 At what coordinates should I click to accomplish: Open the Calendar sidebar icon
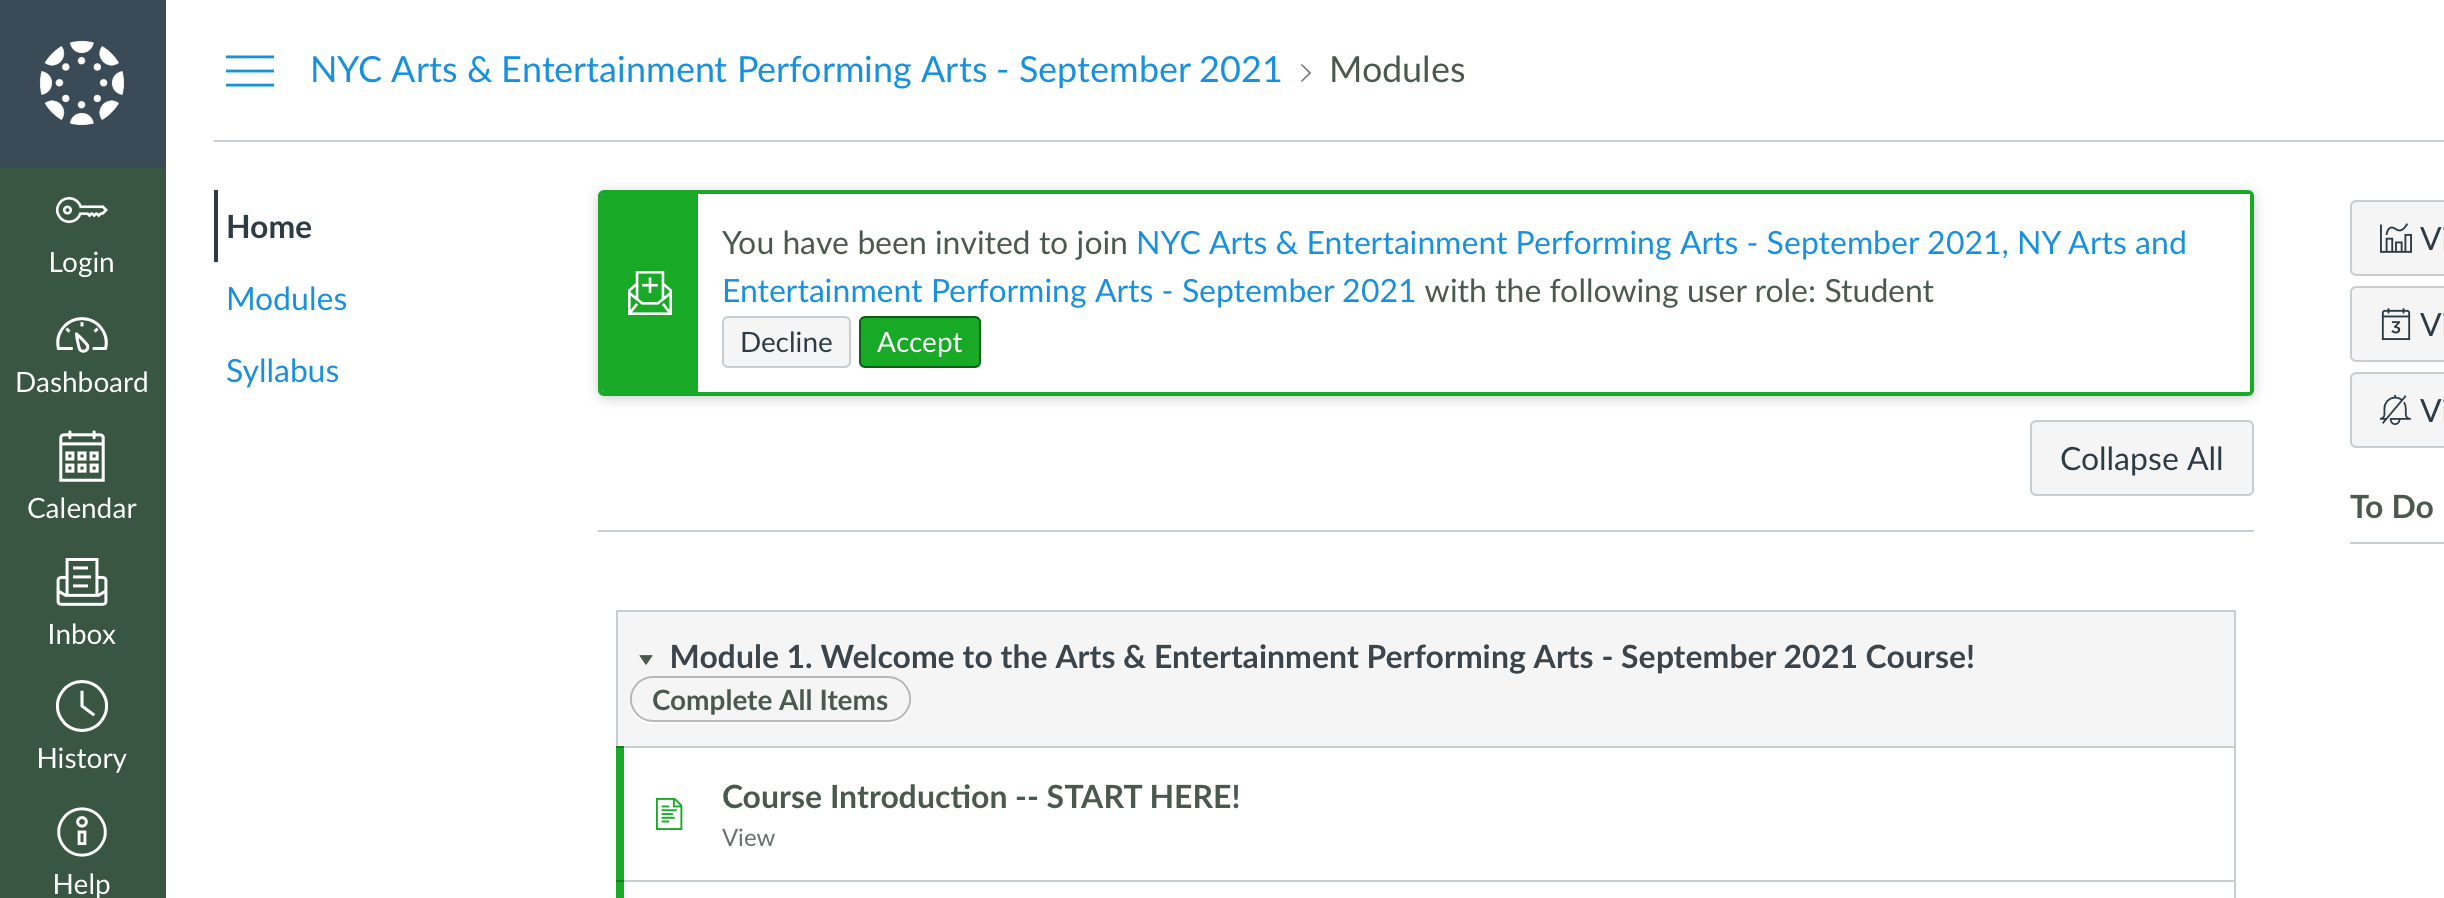point(82,456)
